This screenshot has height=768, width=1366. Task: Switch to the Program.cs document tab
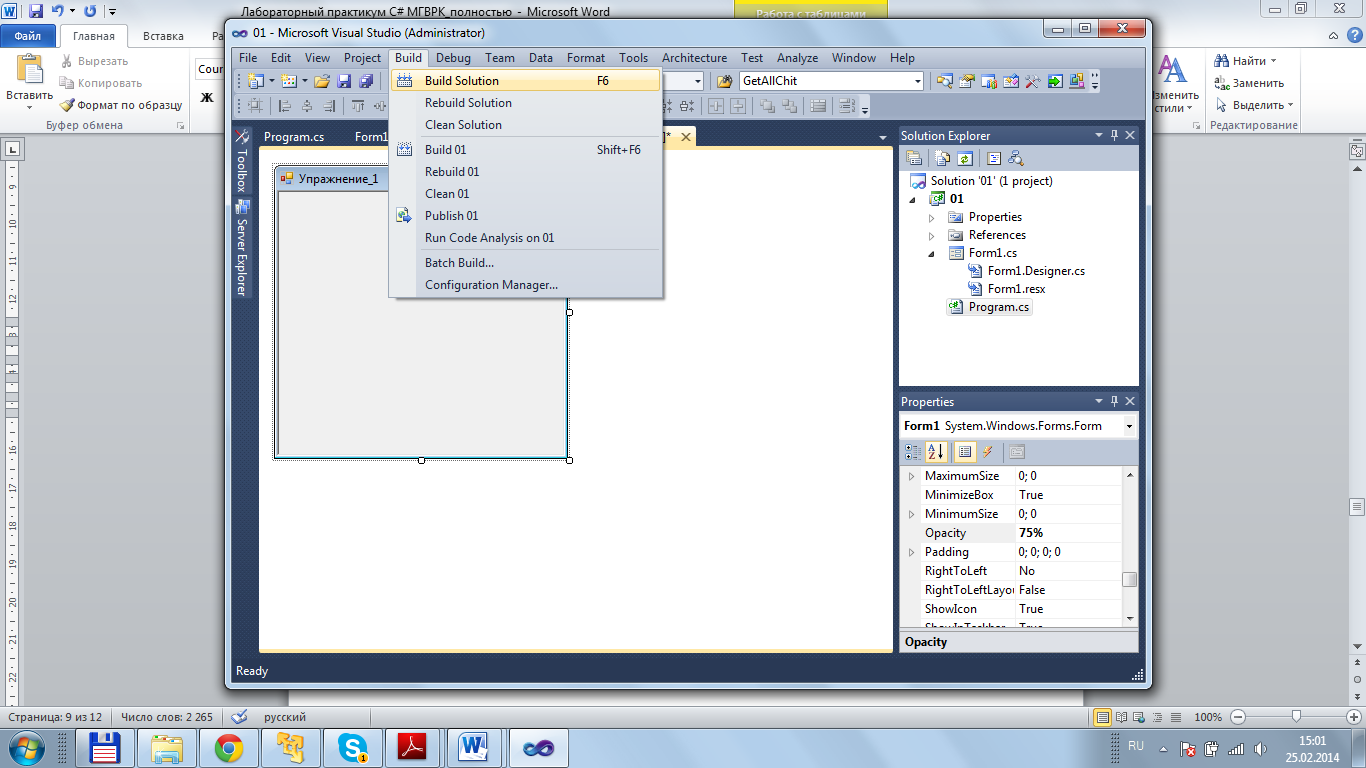(x=294, y=137)
